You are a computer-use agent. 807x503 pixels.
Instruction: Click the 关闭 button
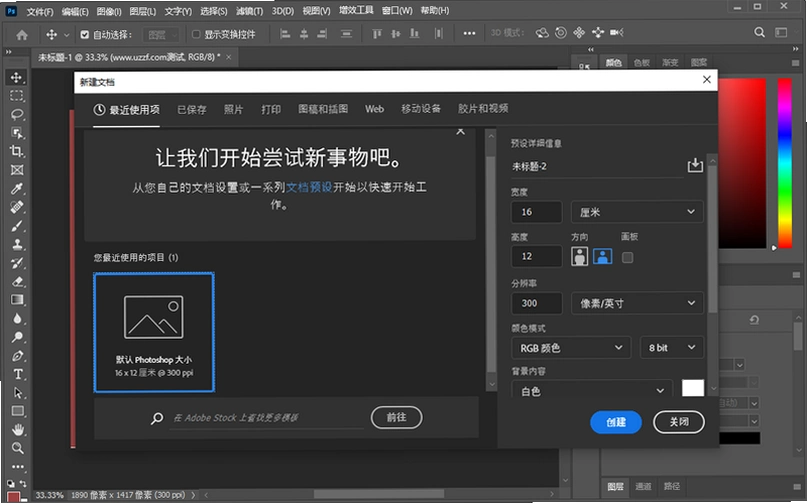point(679,422)
